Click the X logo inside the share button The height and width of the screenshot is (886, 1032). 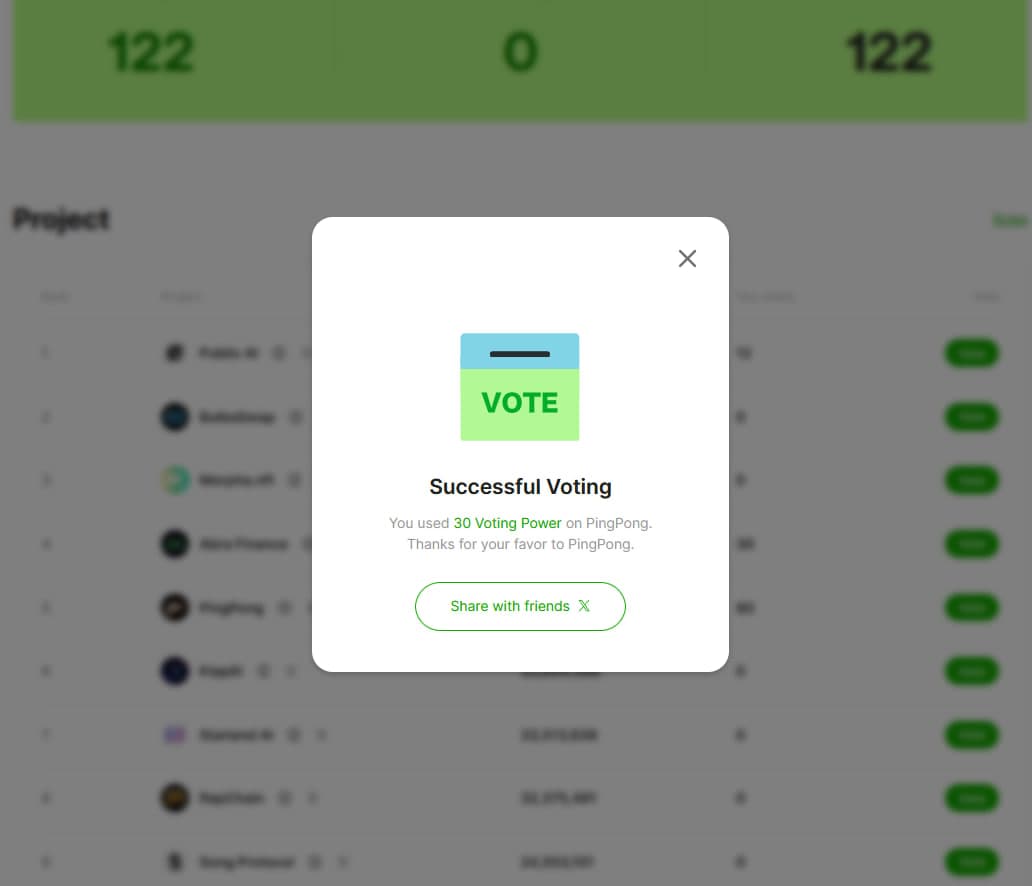click(x=584, y=606)
